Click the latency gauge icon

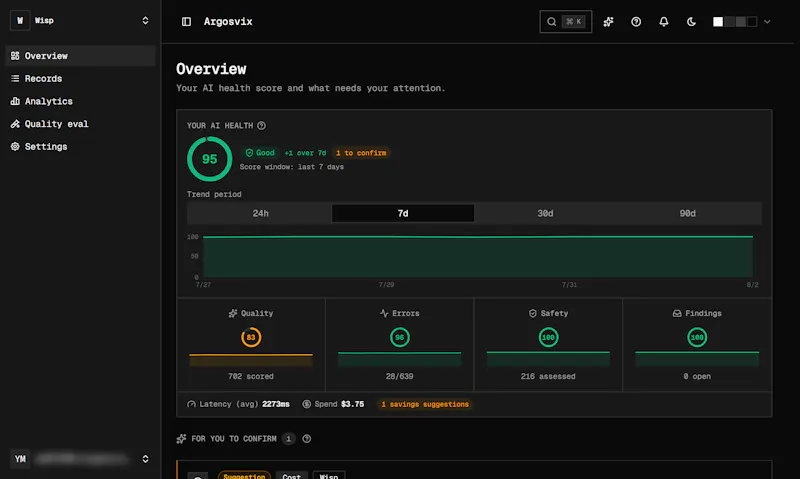click(x=191, y=404)
